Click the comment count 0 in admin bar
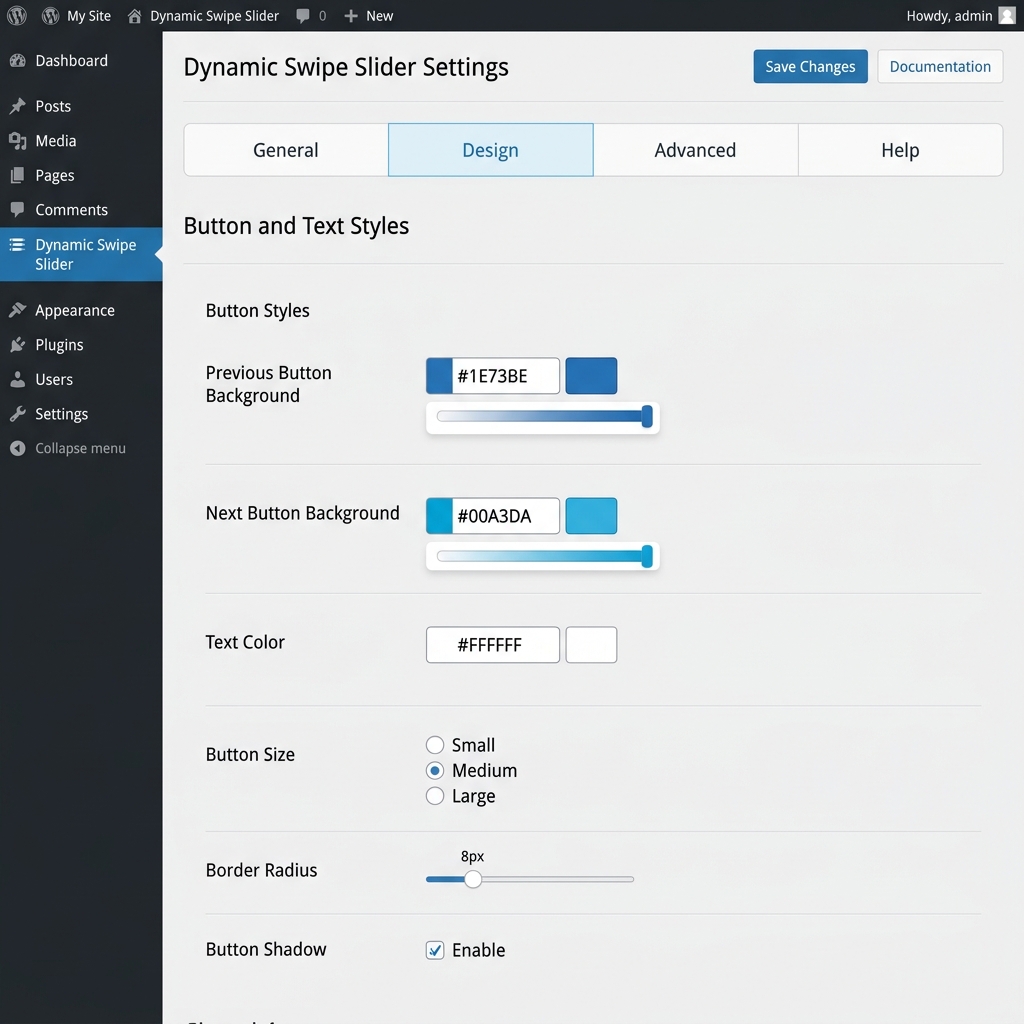Screen dimensions: 1024x1024 tap(323, 16)
